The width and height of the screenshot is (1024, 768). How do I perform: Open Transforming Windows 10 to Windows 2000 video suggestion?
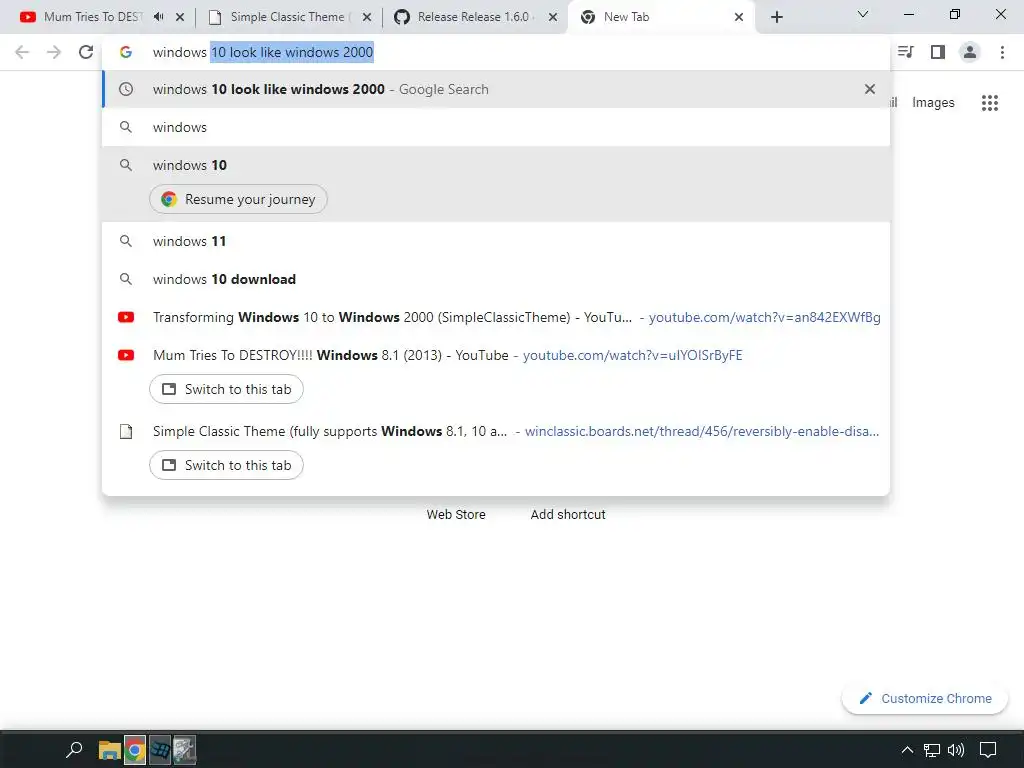click(496, 317)
